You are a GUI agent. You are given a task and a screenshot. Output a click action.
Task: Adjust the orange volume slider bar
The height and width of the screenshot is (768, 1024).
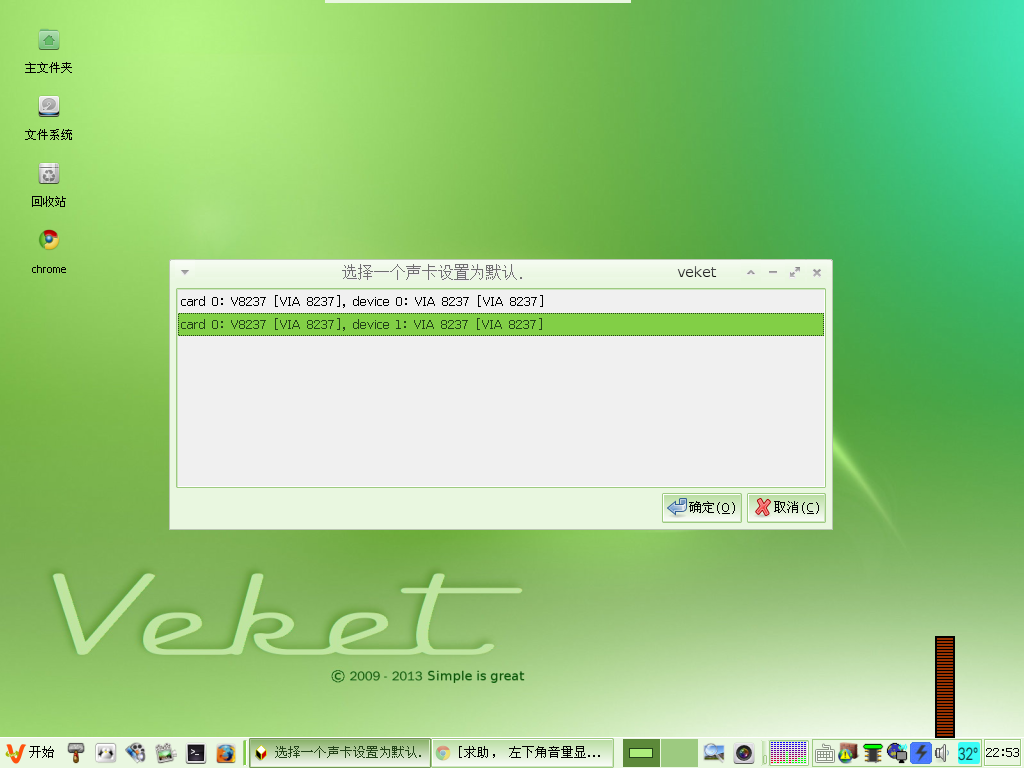945,687
